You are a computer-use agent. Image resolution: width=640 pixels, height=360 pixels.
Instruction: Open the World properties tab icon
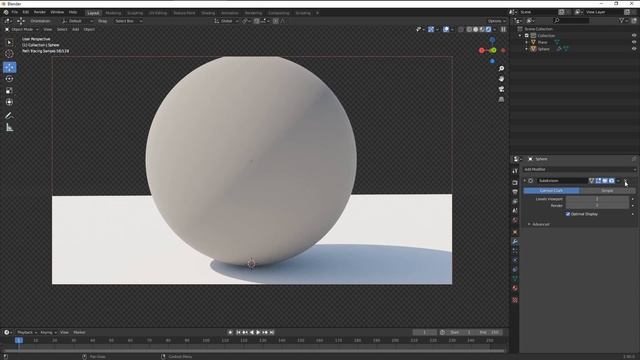pyautogui.click(x=515, y=220)
